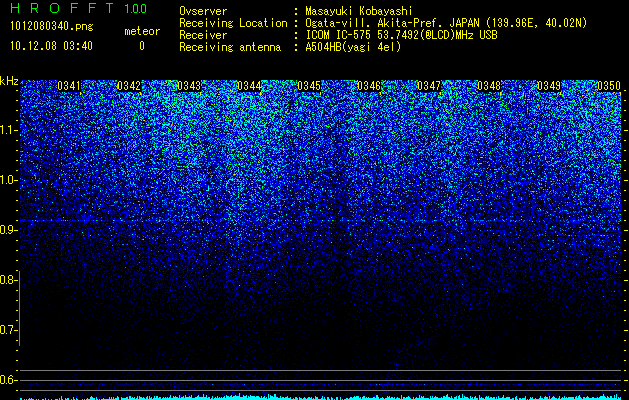Click the observer name Masayuki Kobayashi
Screen dimensions: 629x400
click(x=359, y=11)
